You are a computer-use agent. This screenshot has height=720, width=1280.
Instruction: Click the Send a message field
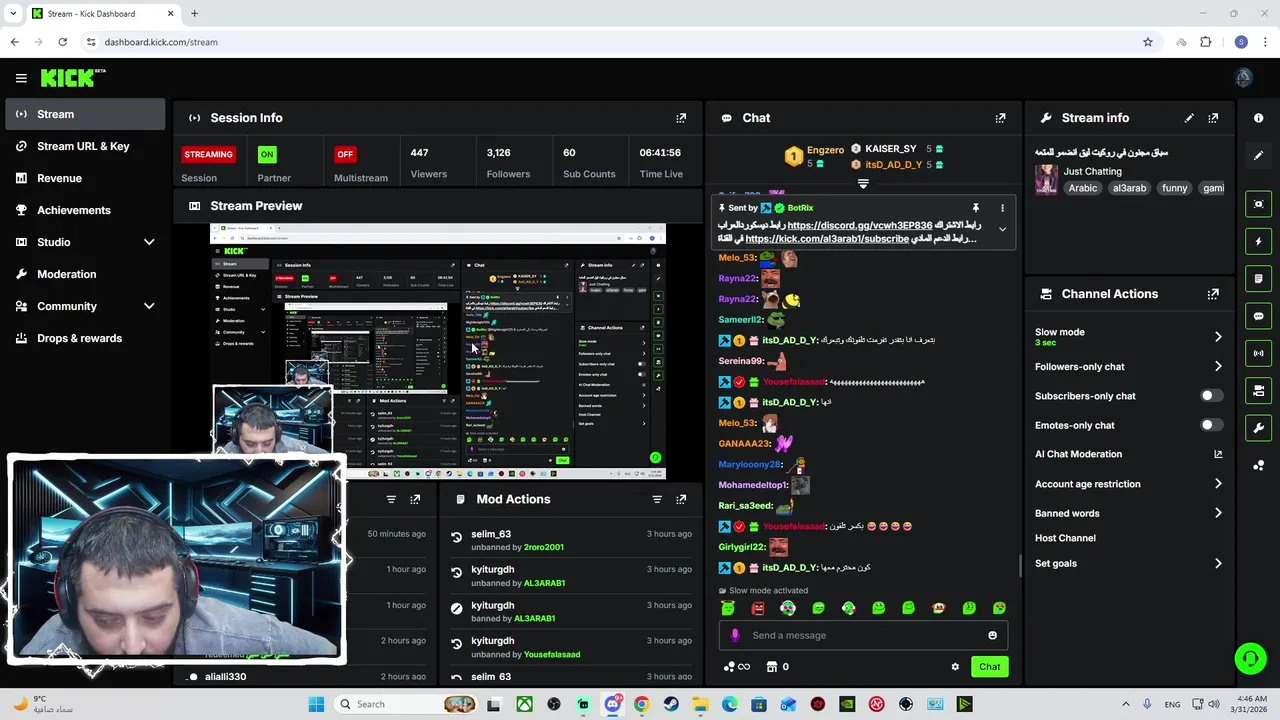point(863,635)
